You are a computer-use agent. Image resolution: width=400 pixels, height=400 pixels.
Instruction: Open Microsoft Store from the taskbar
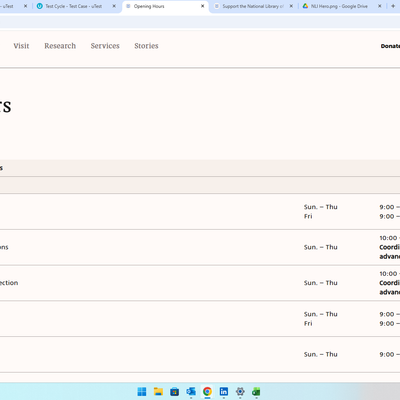click(x=174, y=392)
